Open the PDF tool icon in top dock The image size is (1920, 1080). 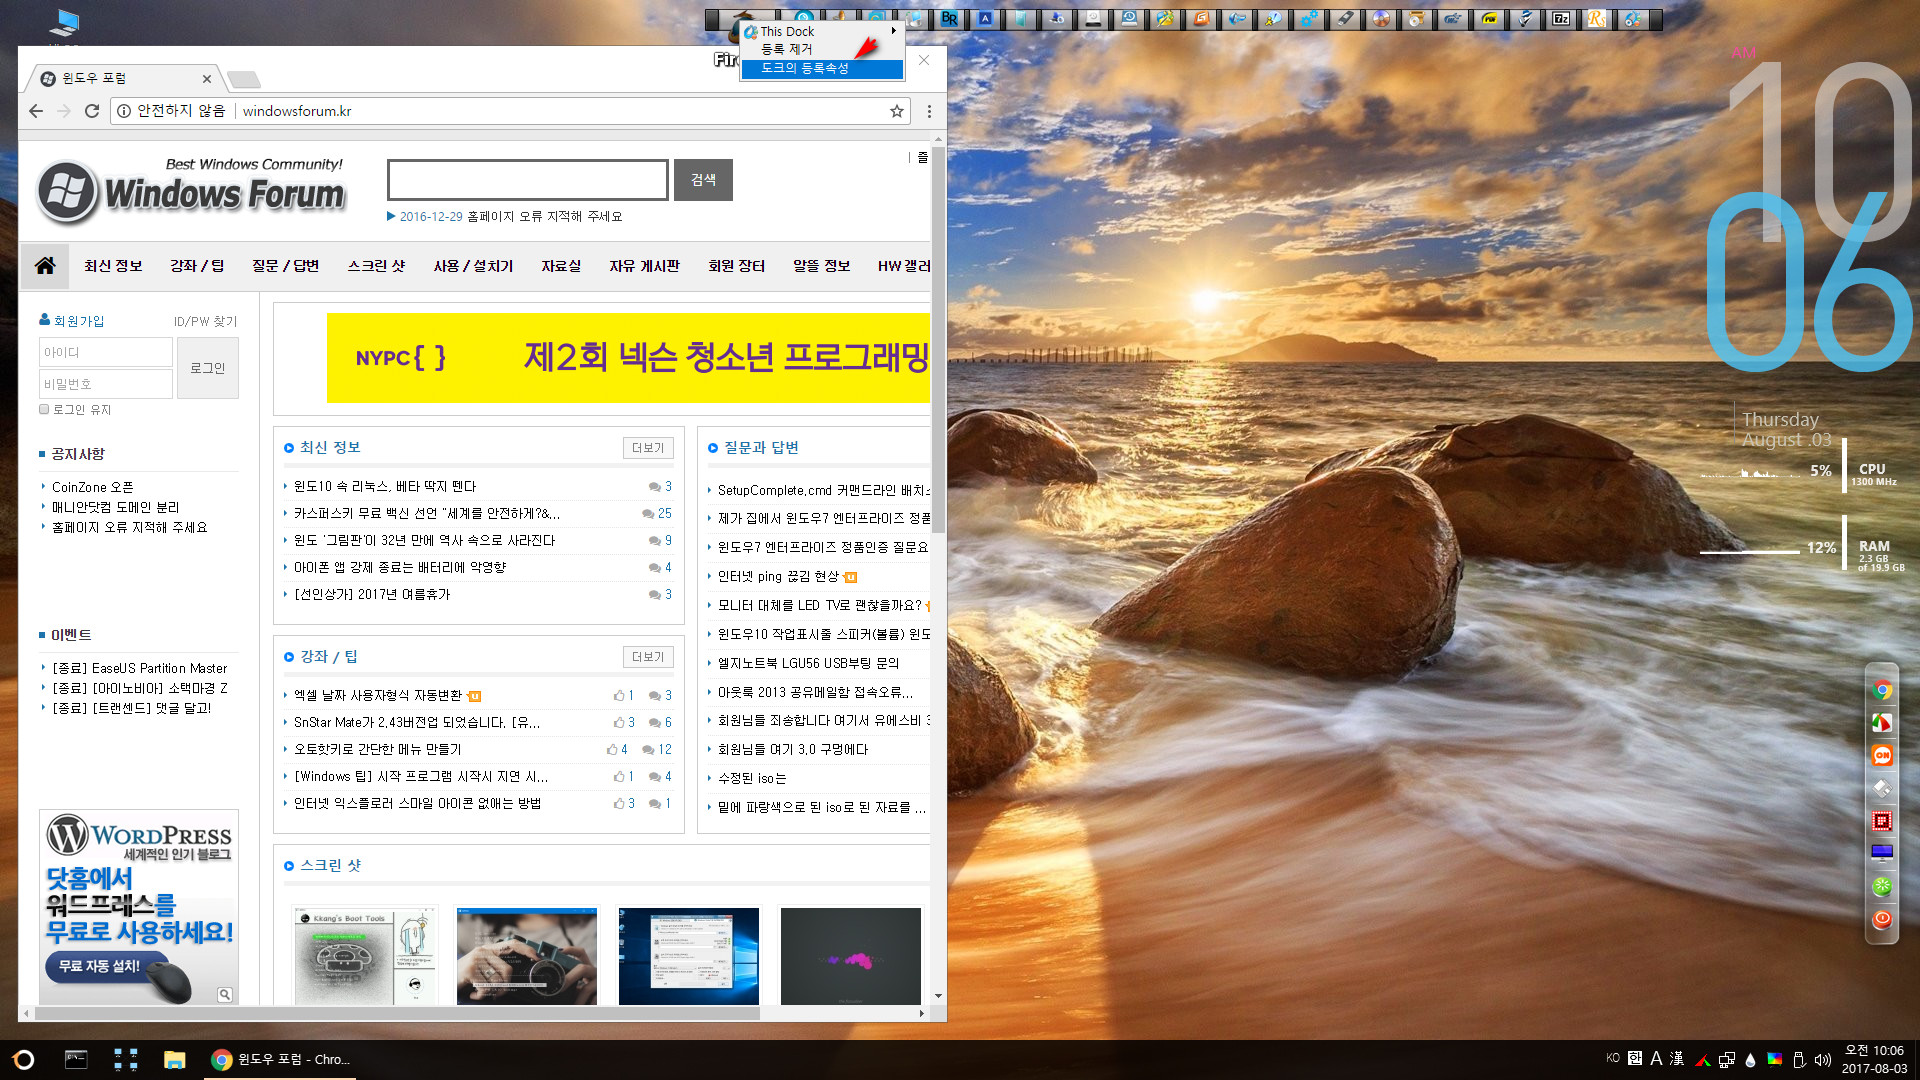(x=1489, y=19)
